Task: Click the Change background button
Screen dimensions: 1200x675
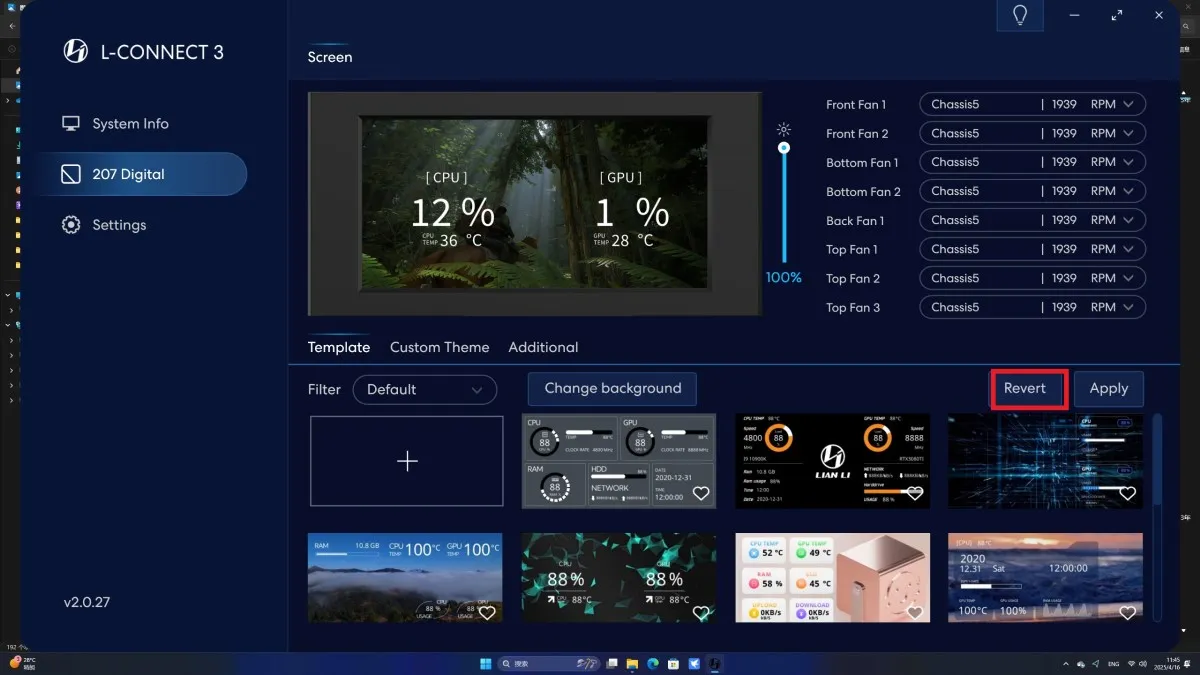Action: [612, 388]
